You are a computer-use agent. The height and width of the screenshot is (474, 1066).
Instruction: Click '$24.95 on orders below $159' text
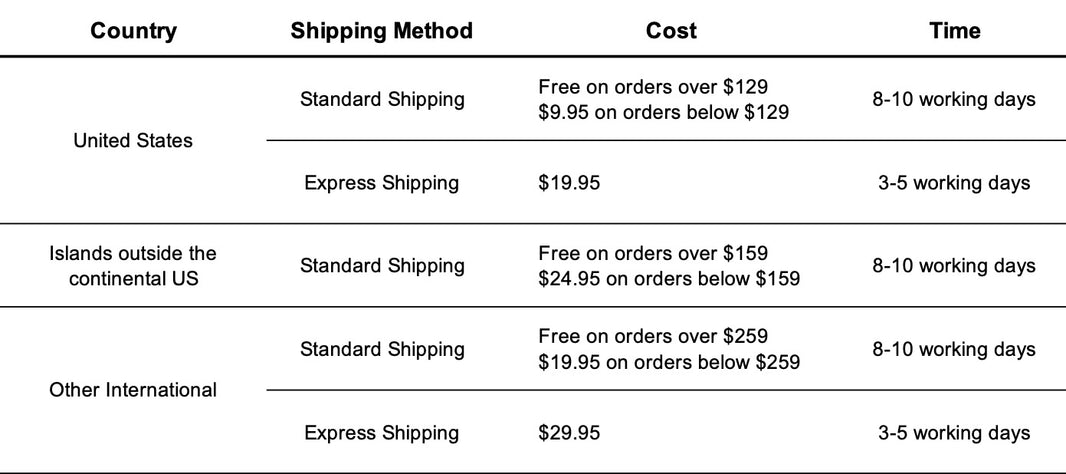(669, 279)
